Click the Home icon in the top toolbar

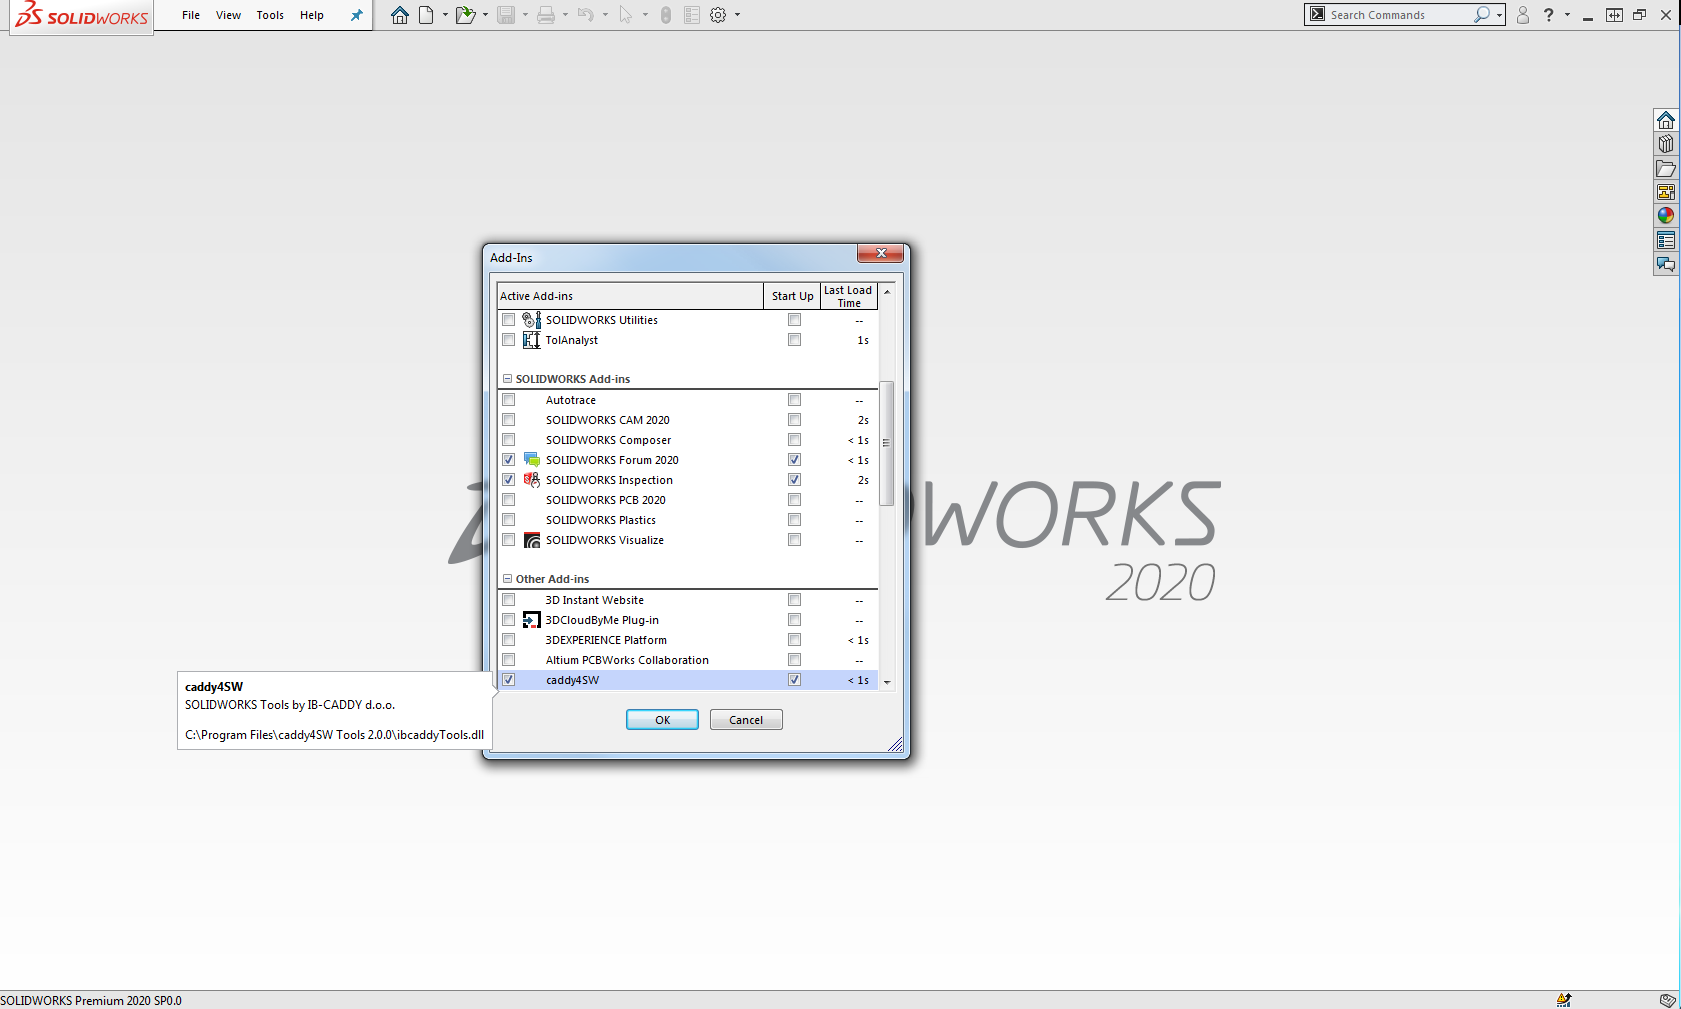click(399, 15)
